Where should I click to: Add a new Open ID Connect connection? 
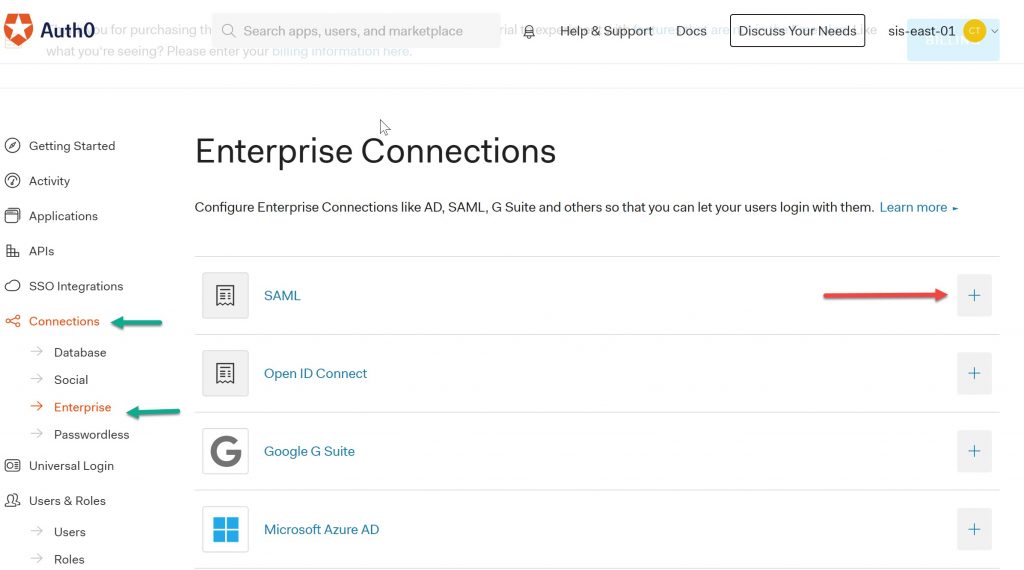[974, 373]
